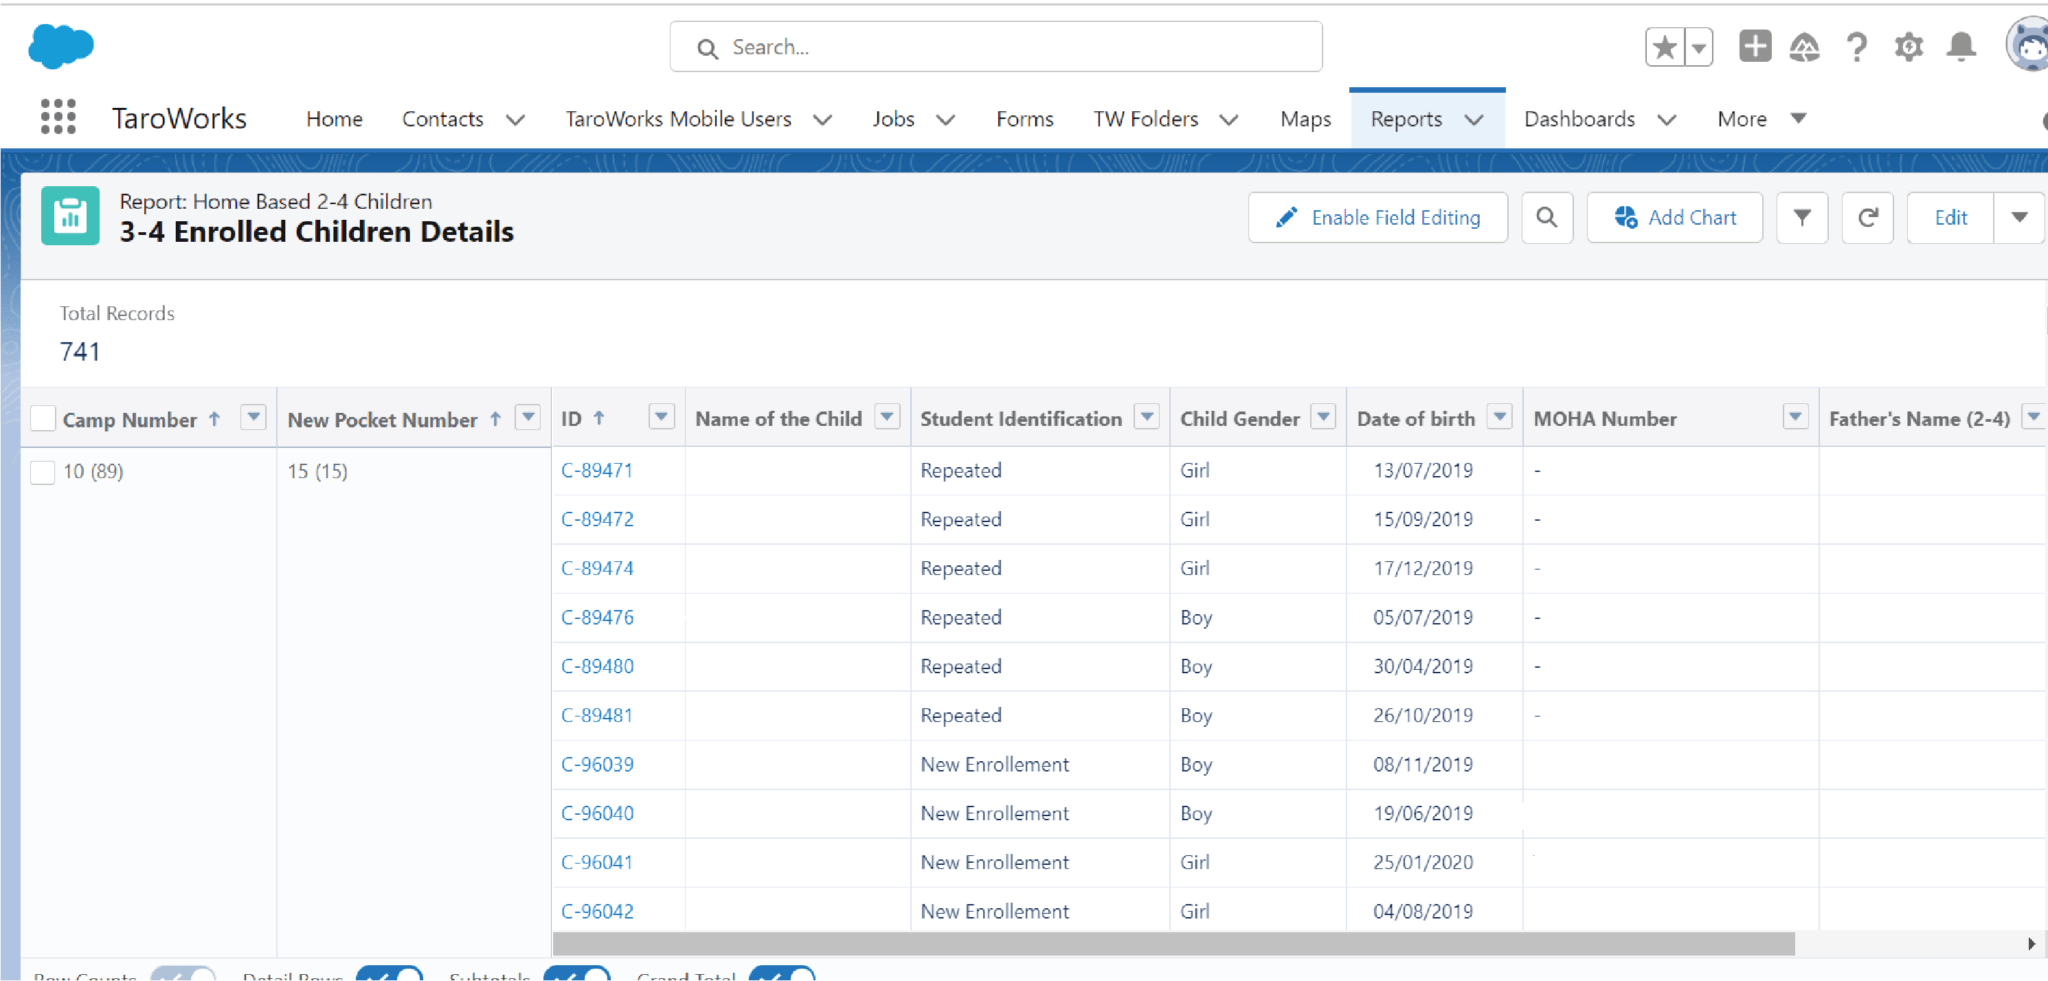Refresh the report with the reload icon

[x=1867, y=217]
